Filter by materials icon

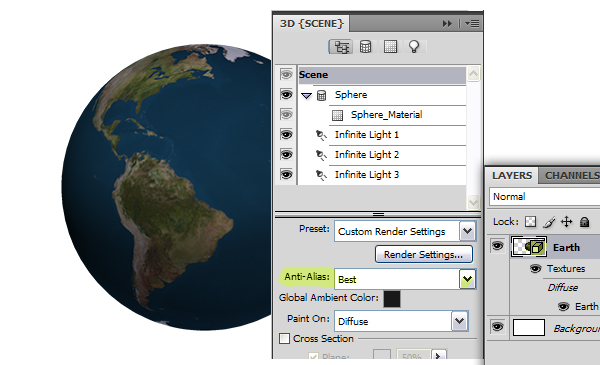[390, 47]
